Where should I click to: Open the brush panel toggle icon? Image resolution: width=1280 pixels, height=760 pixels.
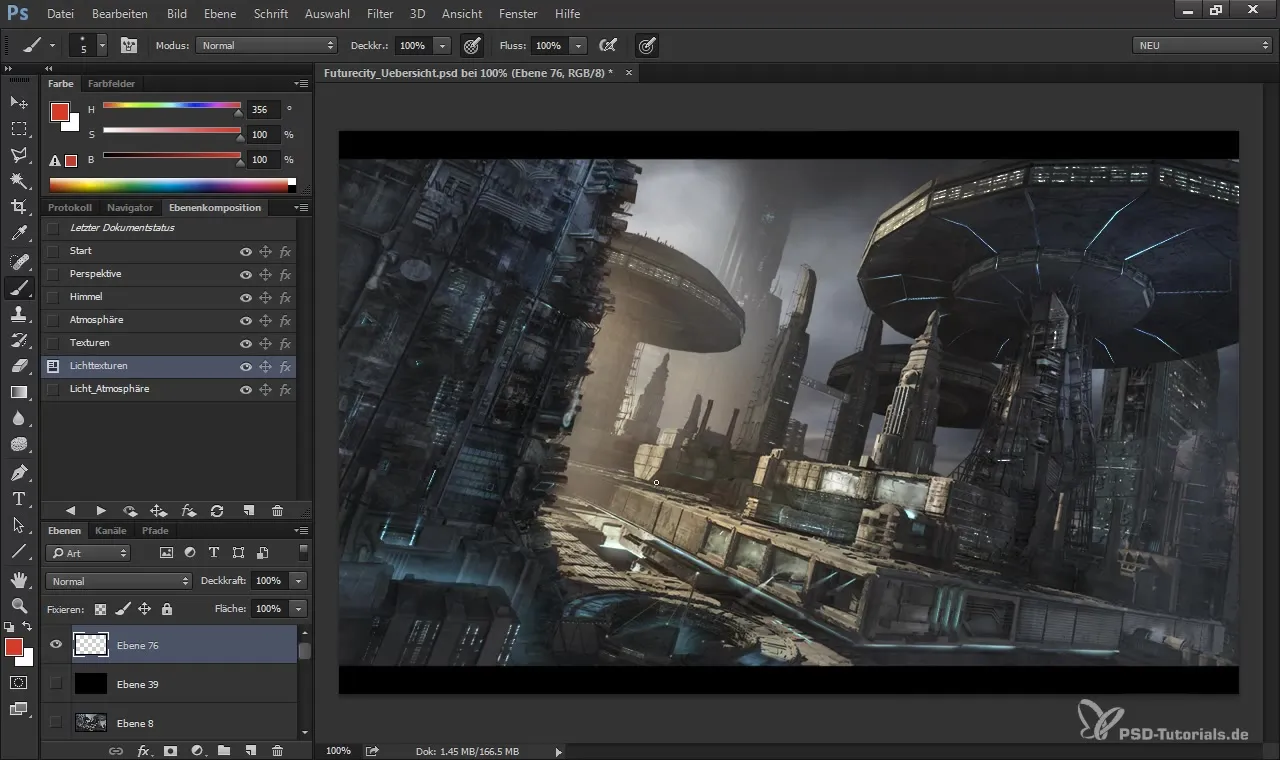click(129, 45)
